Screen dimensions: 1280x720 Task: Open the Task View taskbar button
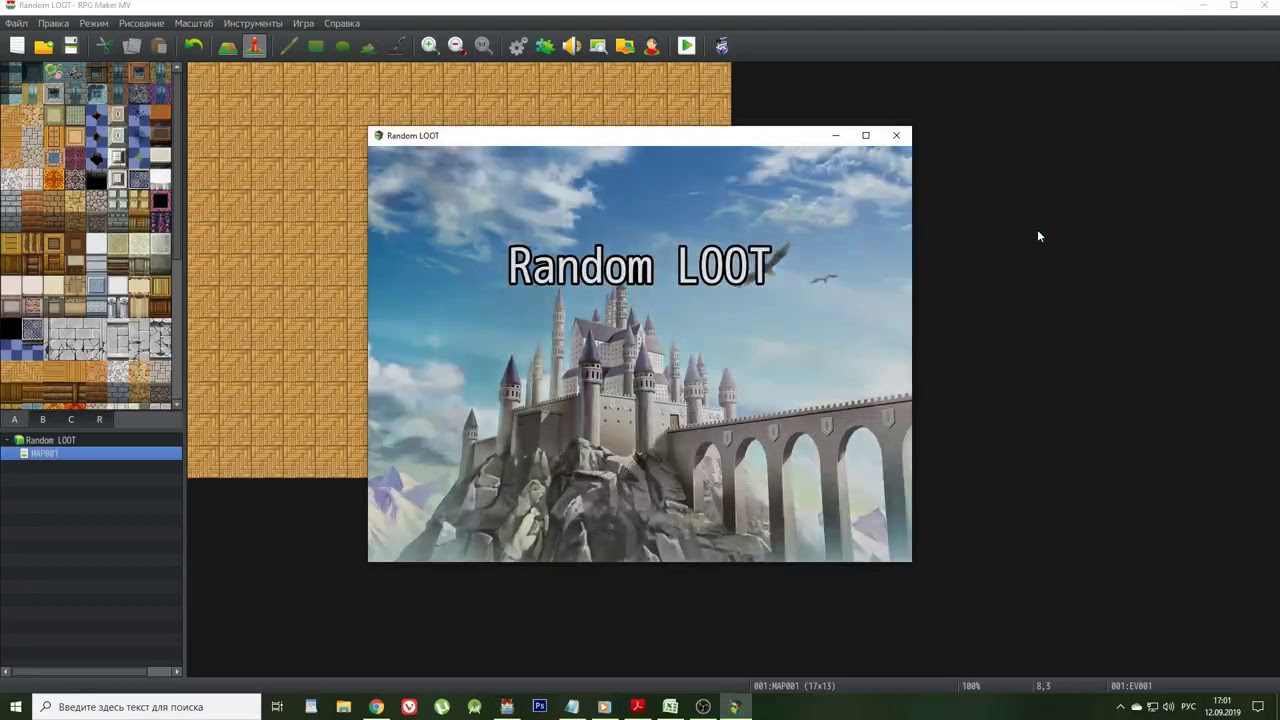coord(277,707)
